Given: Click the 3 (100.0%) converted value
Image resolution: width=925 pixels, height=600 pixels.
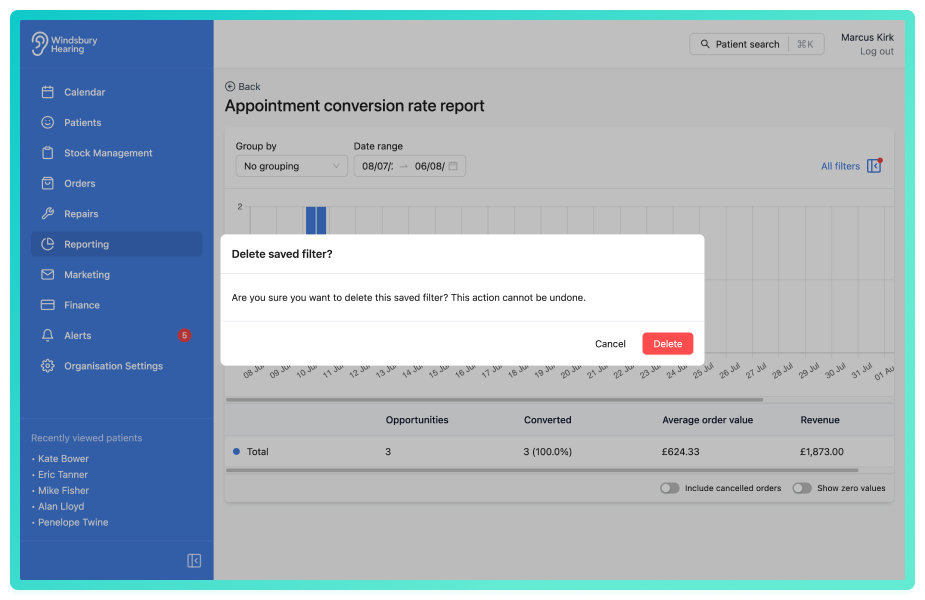Looking at the screenshot, I should click(x=547, y=451).
